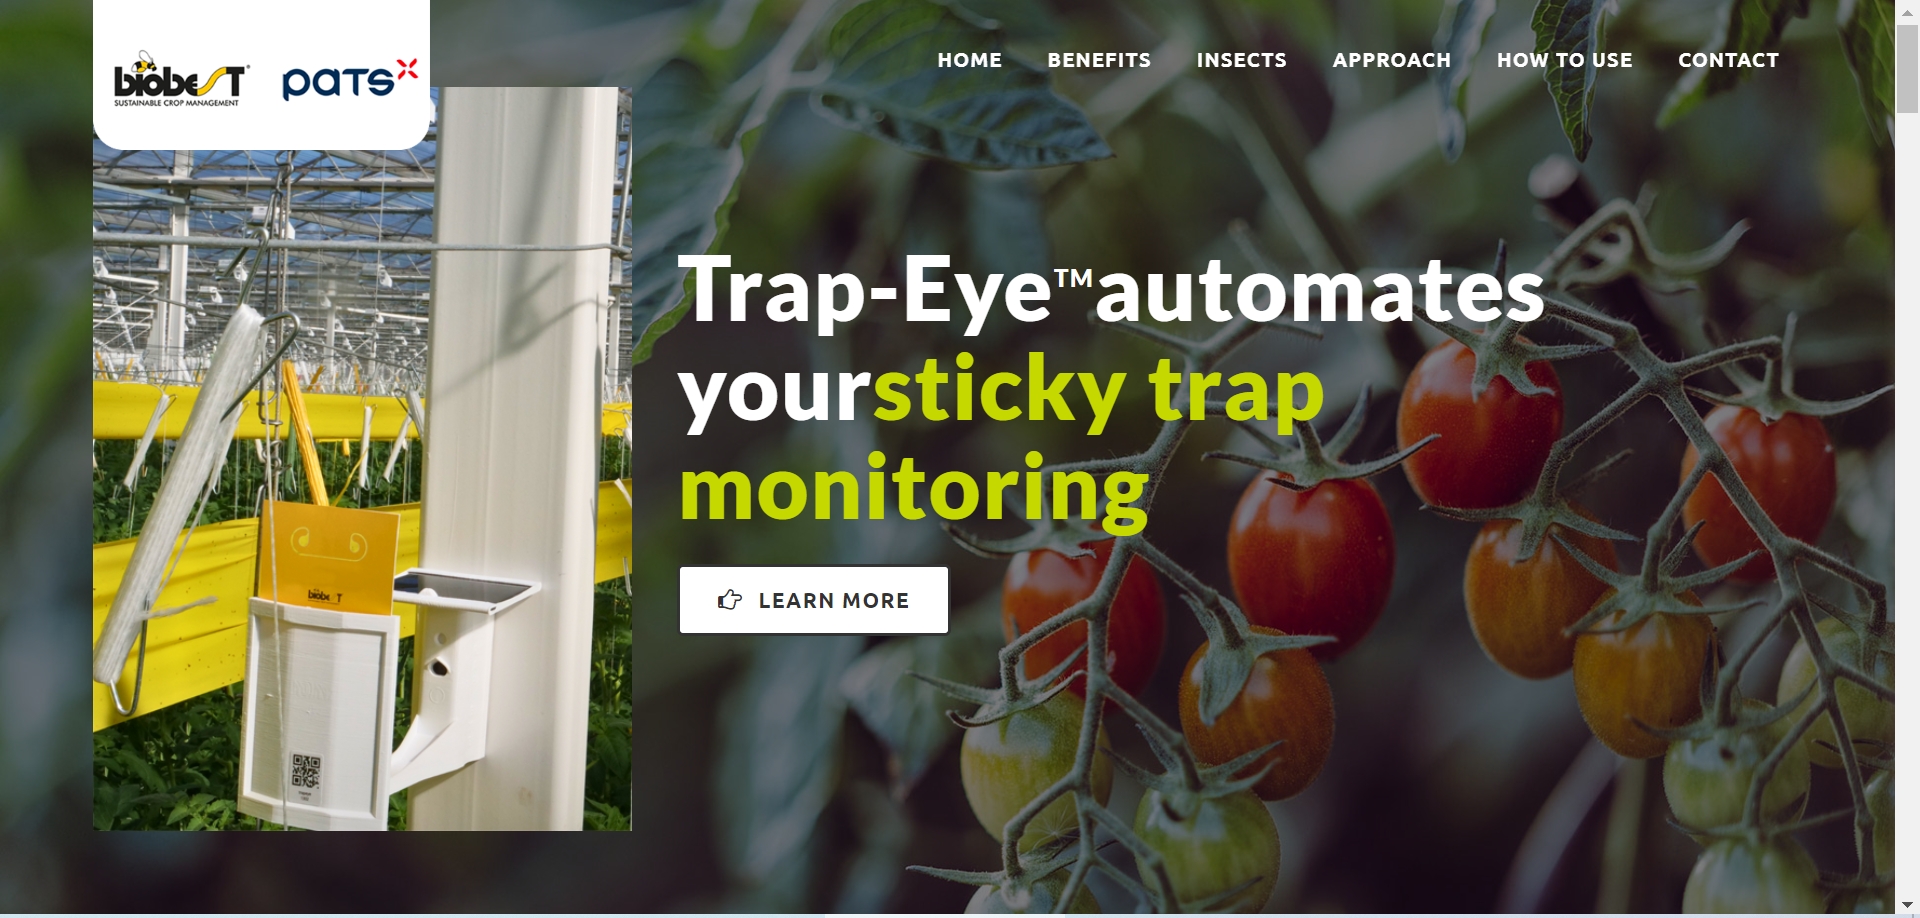Screen dimensions: 1920x918
Task: Click the pointing hand icon on Learn More
Action: point(730,600)
